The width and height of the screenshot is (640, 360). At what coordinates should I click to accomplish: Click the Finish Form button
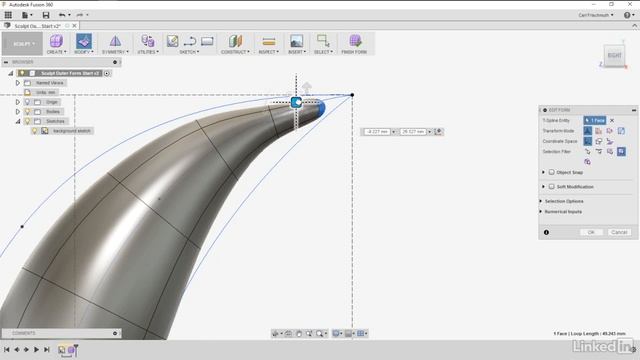tap(354, 44)
